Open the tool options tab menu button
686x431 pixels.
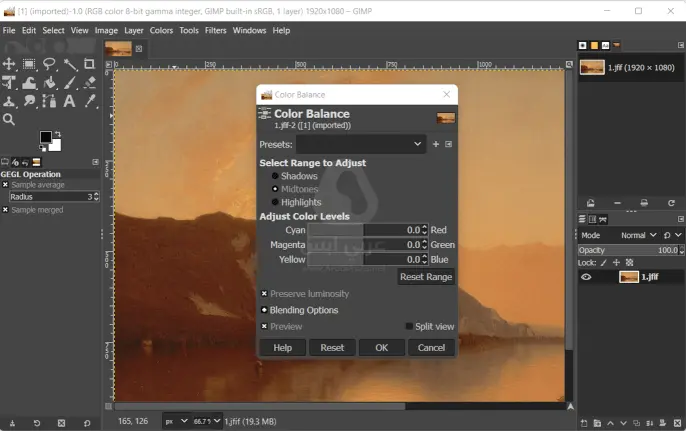[95, 162]
